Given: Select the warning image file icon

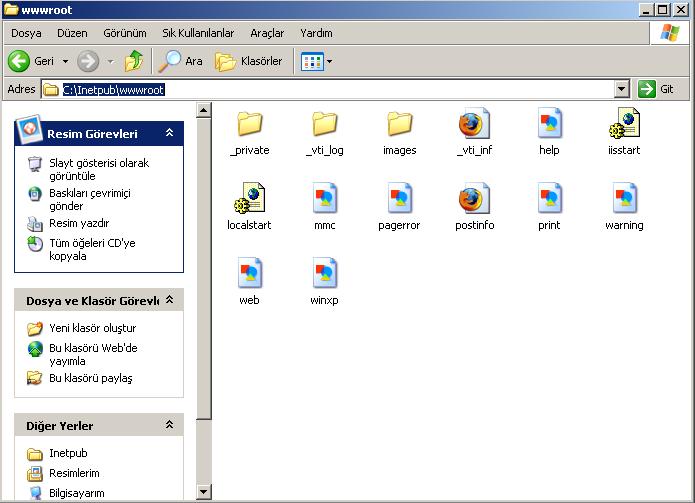Looking at the screenshot, I should tap(624, 199).
